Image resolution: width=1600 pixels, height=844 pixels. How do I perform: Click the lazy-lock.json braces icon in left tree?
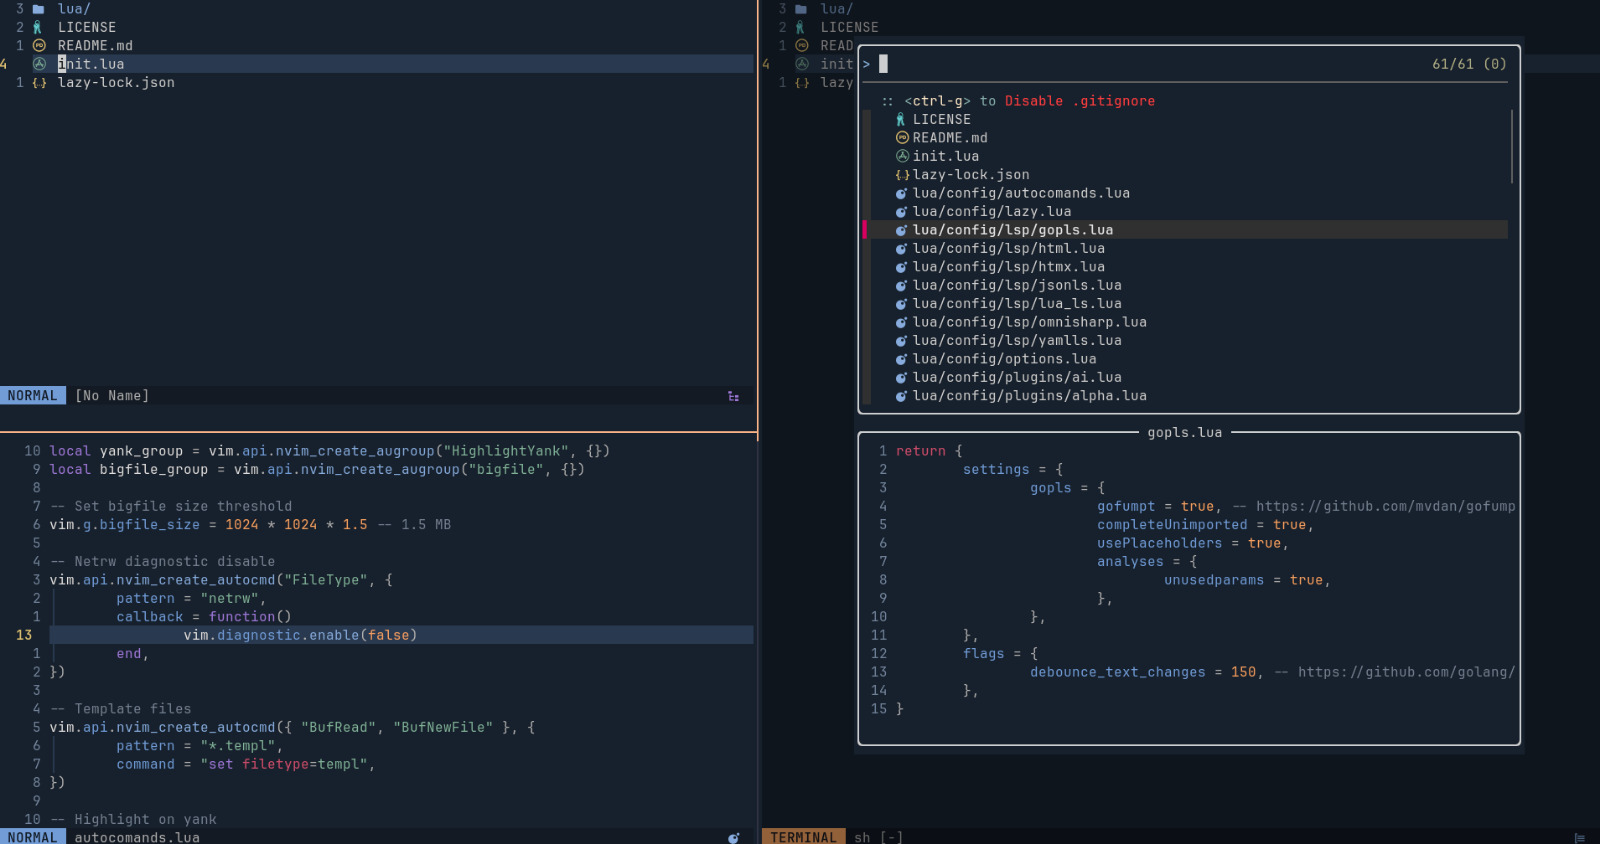39,83
